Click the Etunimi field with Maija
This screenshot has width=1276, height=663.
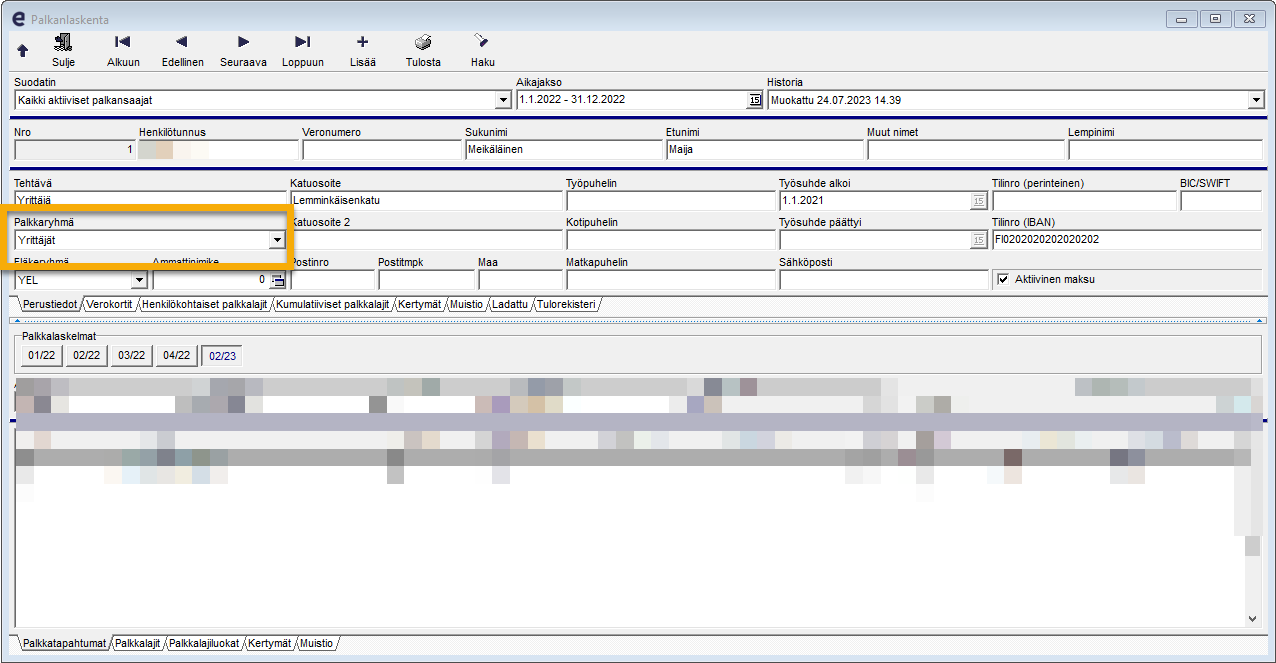tap(764, 150)
